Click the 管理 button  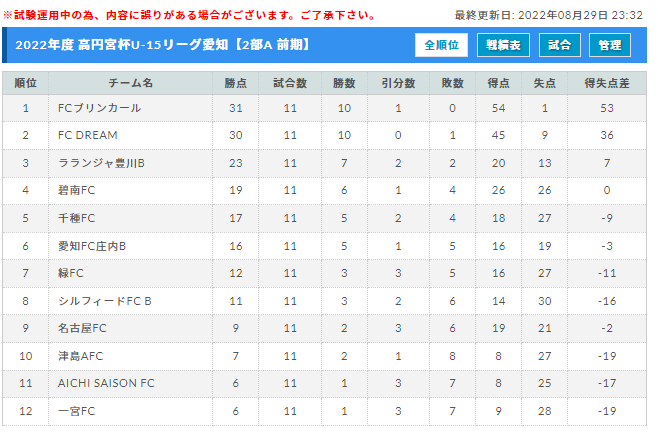[x=610, y=45]
